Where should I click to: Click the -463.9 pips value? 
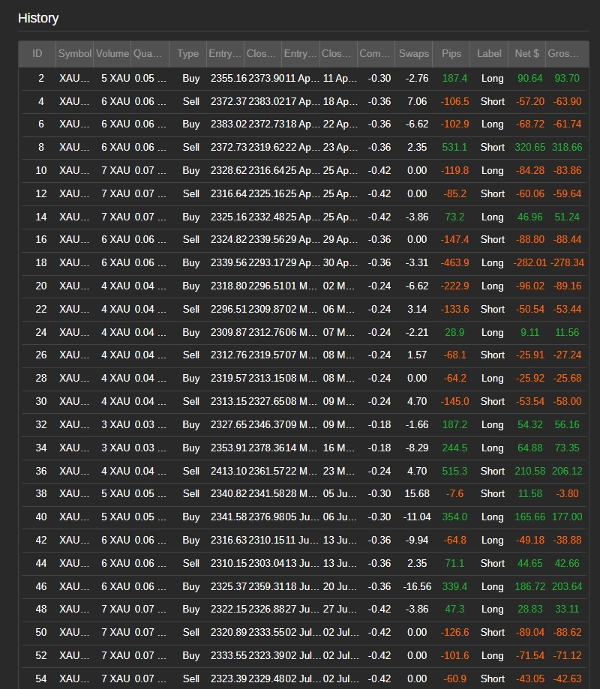pos(452,263)
